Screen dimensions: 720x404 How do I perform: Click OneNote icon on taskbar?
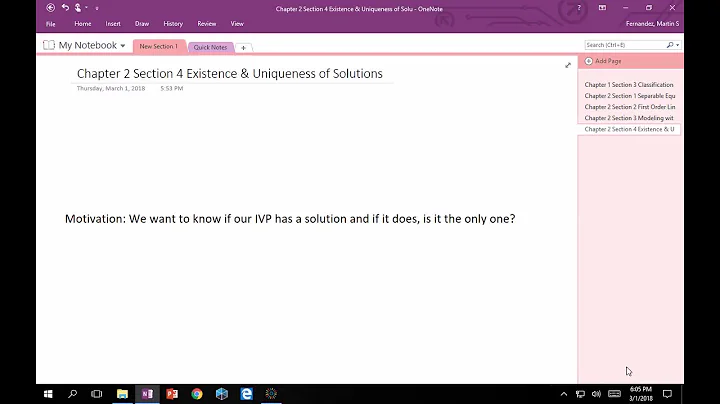pyautogui.click(x=147, y=394)
